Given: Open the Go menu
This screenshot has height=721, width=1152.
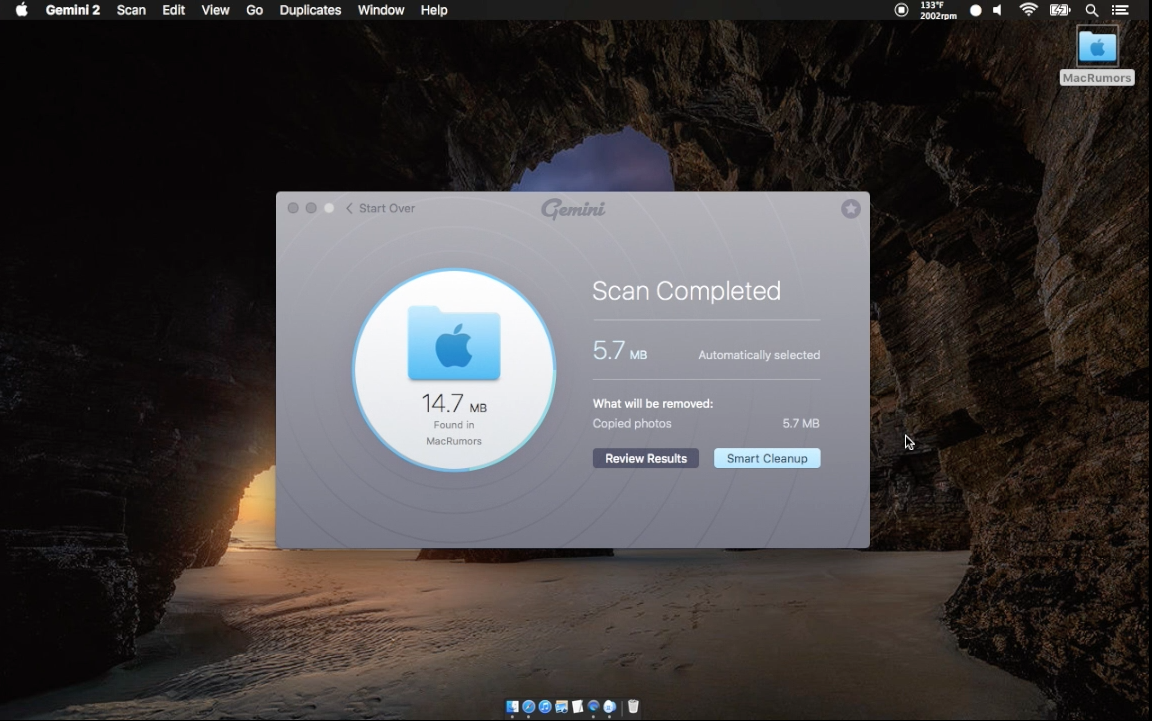Looking at the screenshot, I should click(254, 10).
